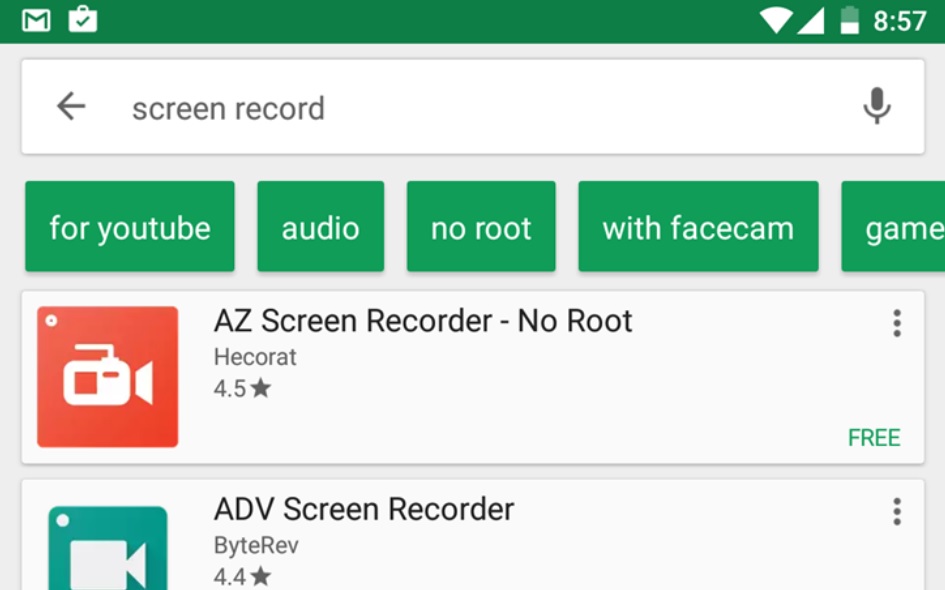The image size is (945, 590).
Task: Tap the Wi-Fi status icon
Action: (x=775, y=20)
